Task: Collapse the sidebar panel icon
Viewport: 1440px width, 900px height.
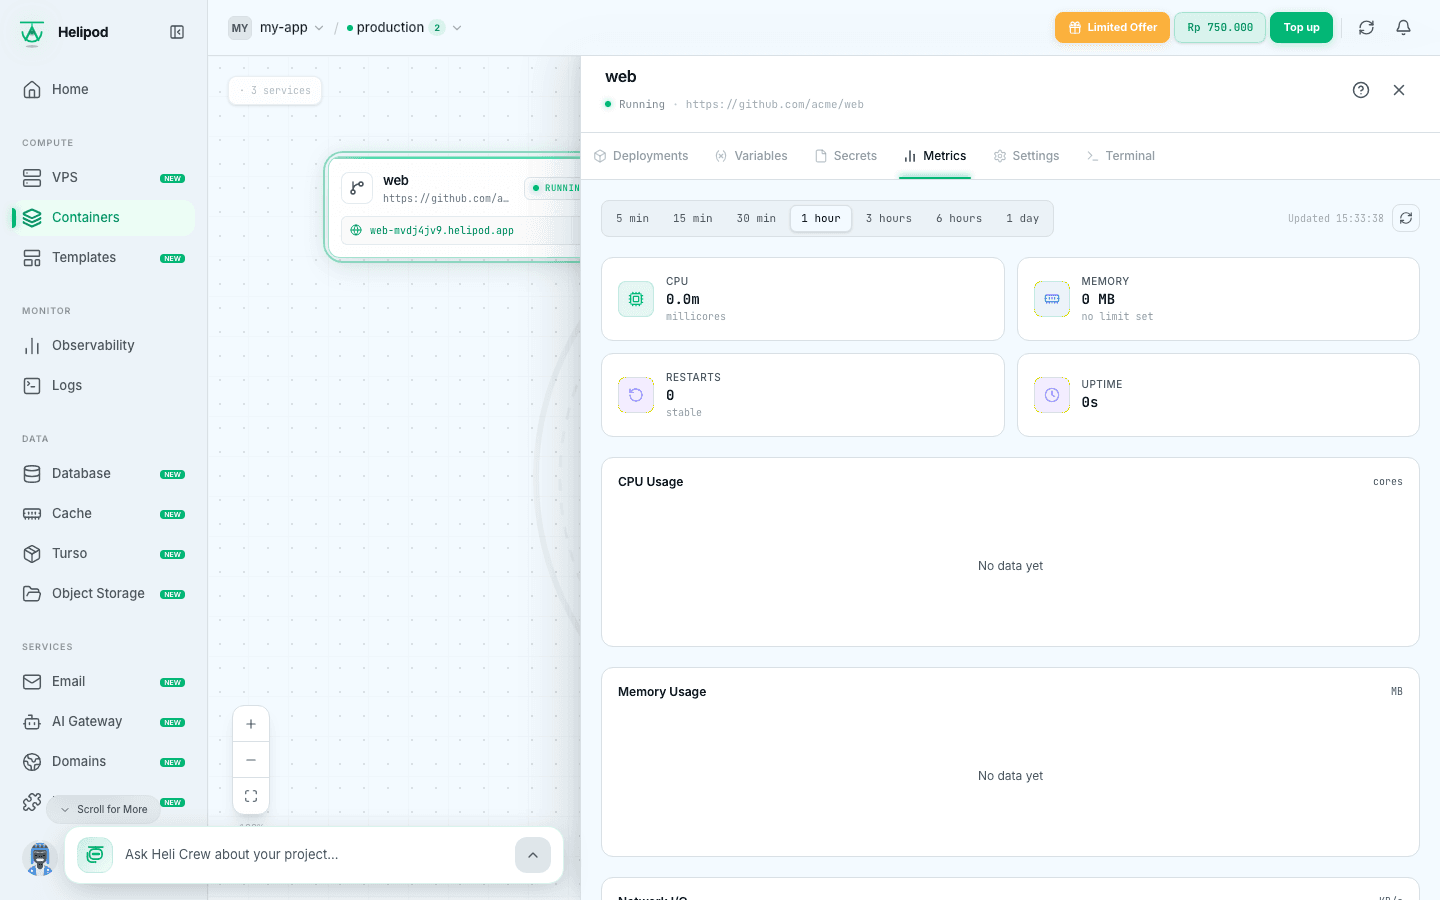Action: point(177,32)
